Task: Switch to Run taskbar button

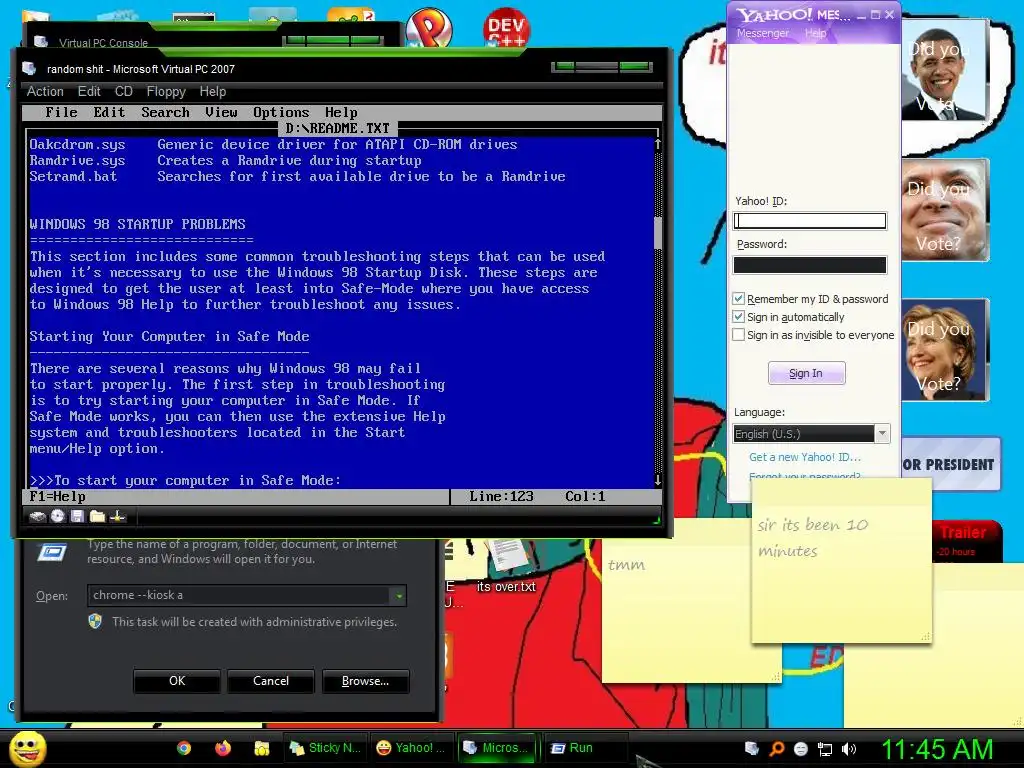Action: pyautogui.click(x=584, y=748)
